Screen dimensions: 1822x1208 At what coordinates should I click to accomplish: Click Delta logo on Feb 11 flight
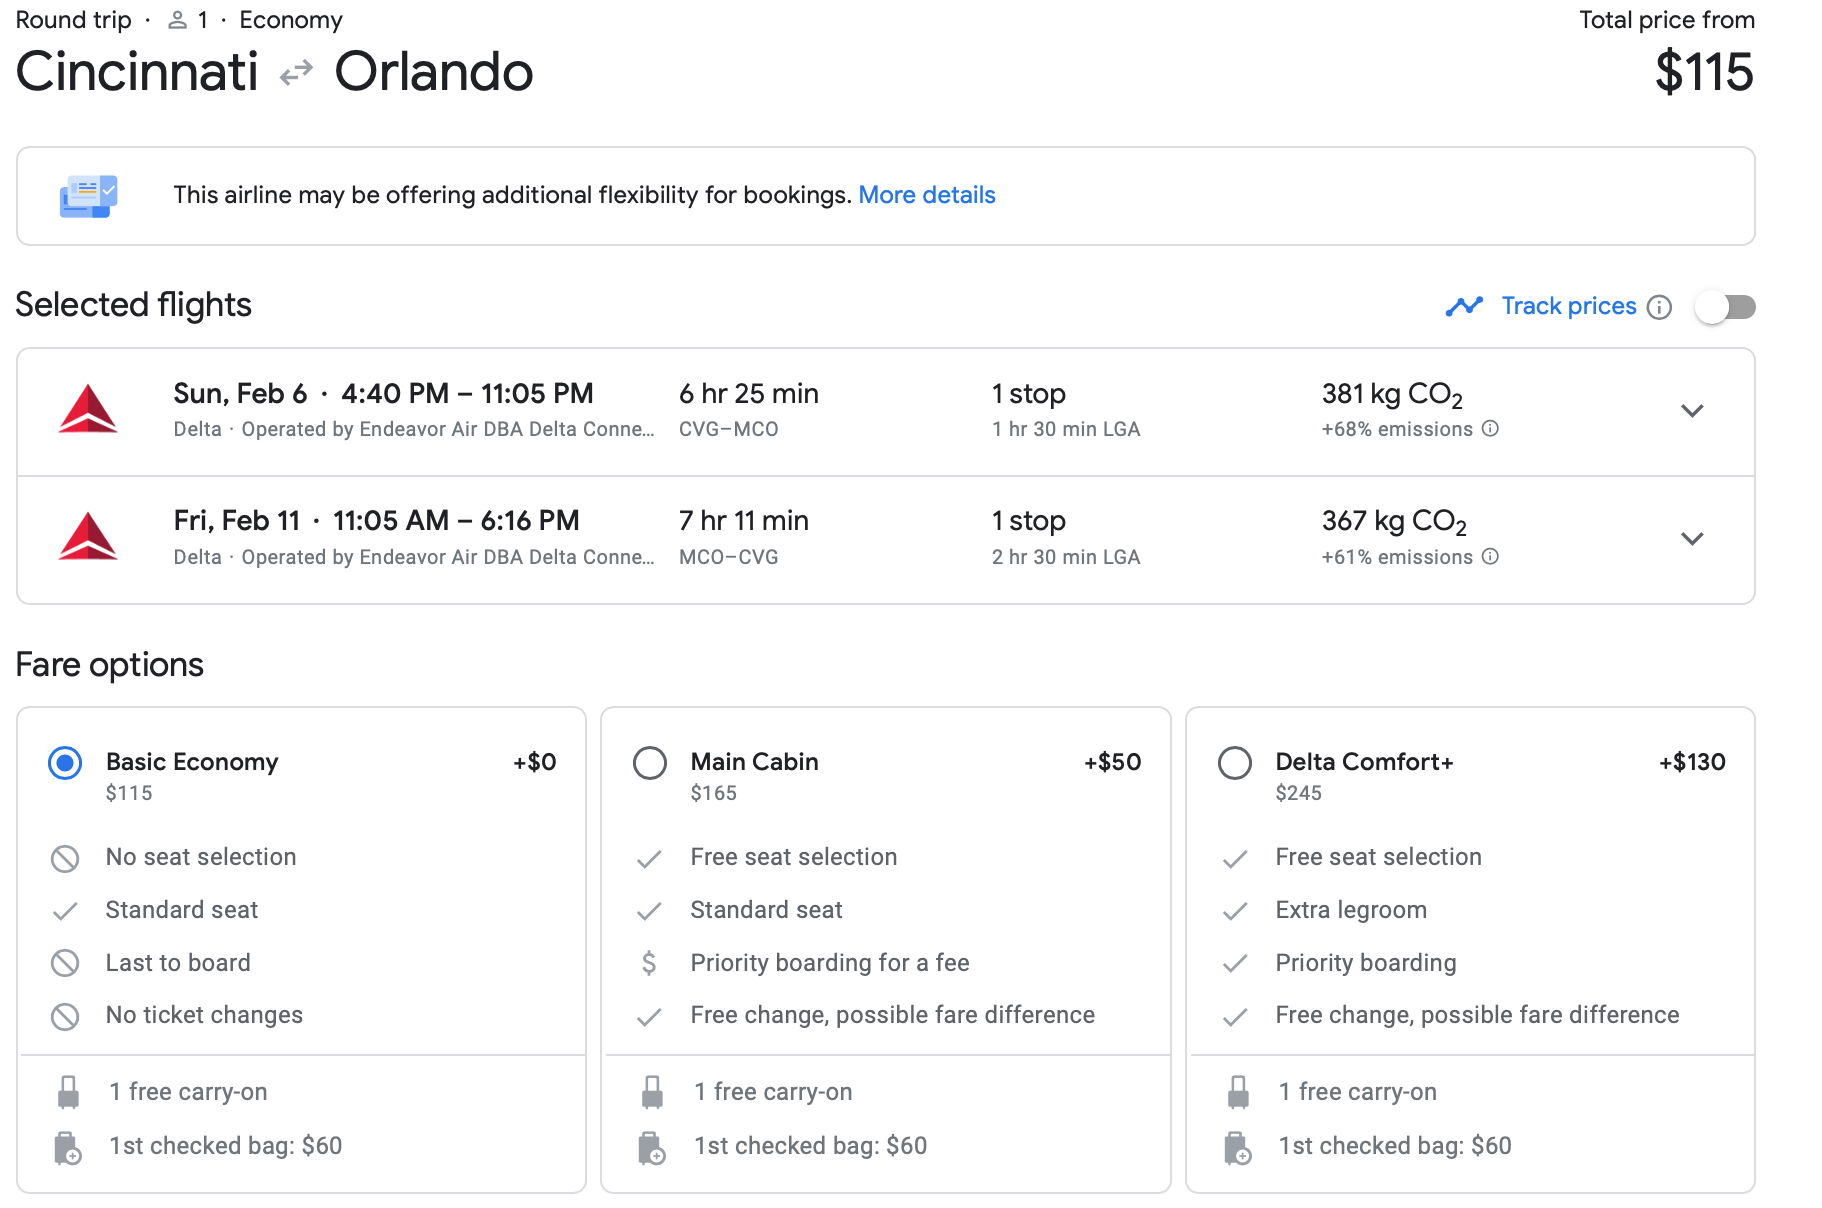pyautogui.click(x=88, y=538)
